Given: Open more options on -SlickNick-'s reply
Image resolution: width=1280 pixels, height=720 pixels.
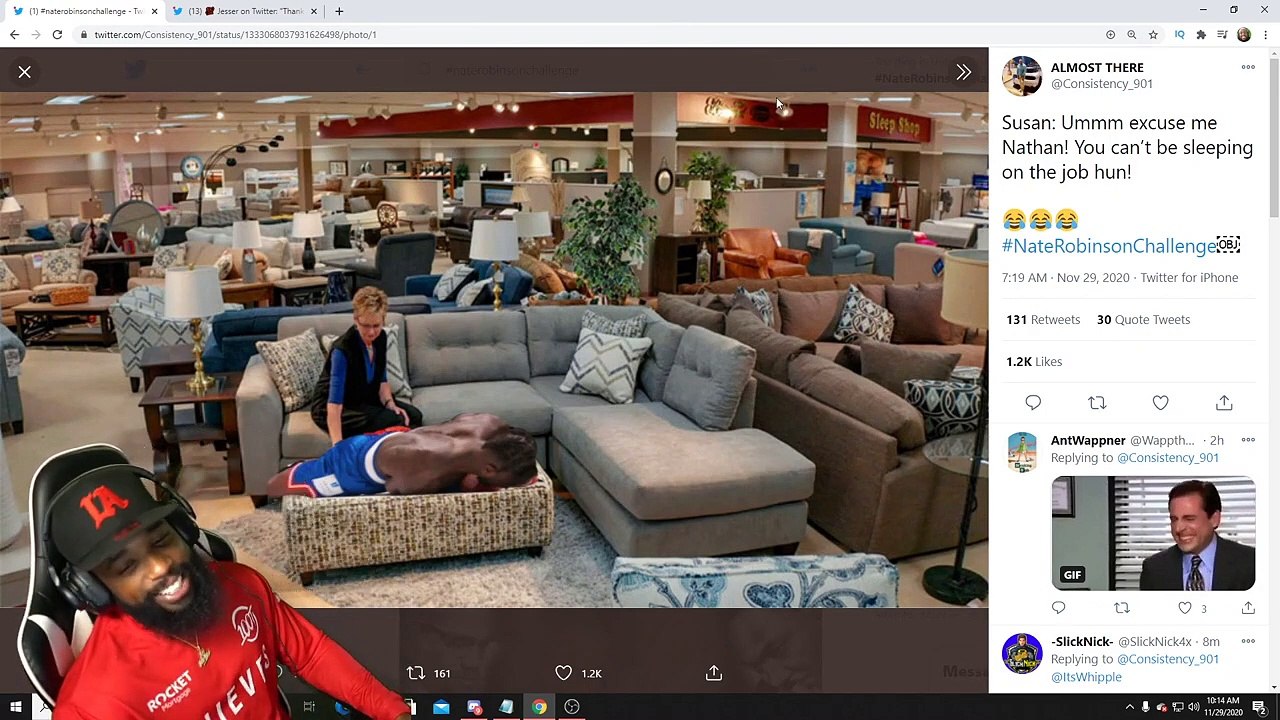Looking at the screenshot, I should pyautogui.click(x=1248, y=642).
